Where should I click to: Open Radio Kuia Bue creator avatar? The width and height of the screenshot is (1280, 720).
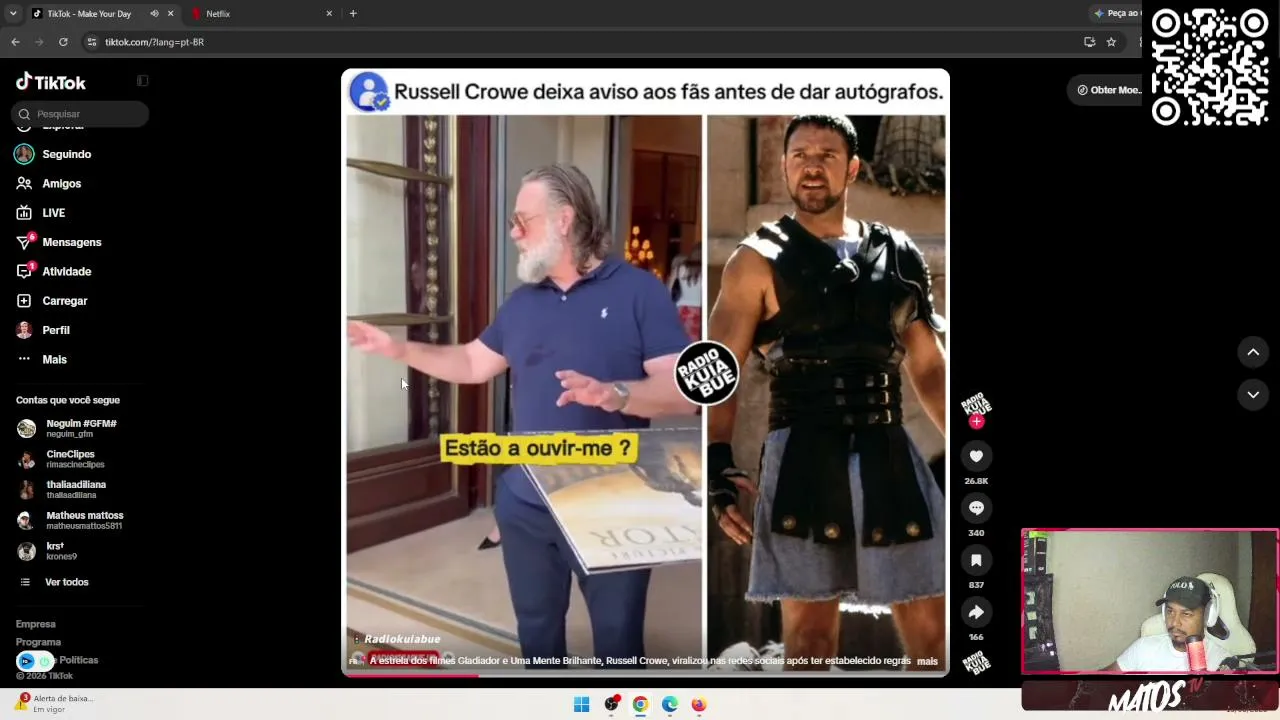[x=976, y=404]
